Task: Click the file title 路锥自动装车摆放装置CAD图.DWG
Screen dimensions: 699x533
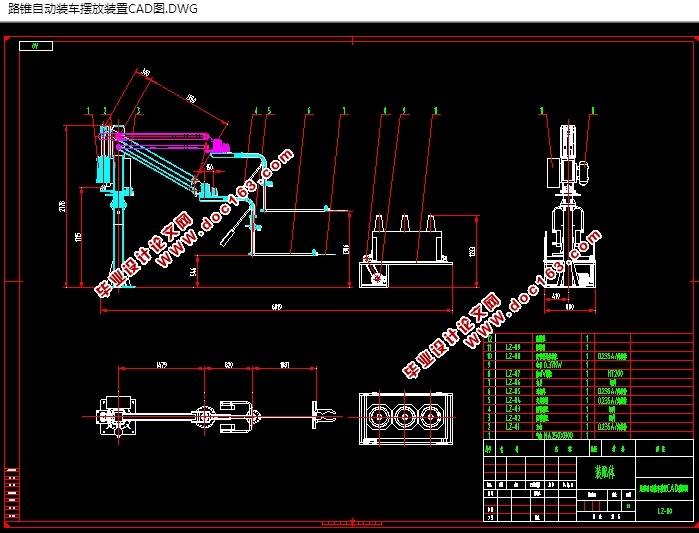Action: tap(103, 8)
